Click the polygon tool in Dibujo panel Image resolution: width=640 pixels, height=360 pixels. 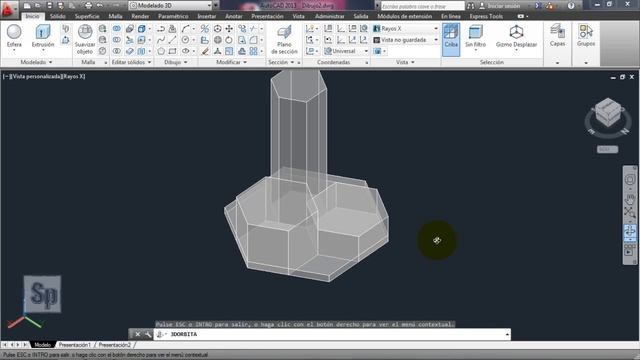coord(161,51)
